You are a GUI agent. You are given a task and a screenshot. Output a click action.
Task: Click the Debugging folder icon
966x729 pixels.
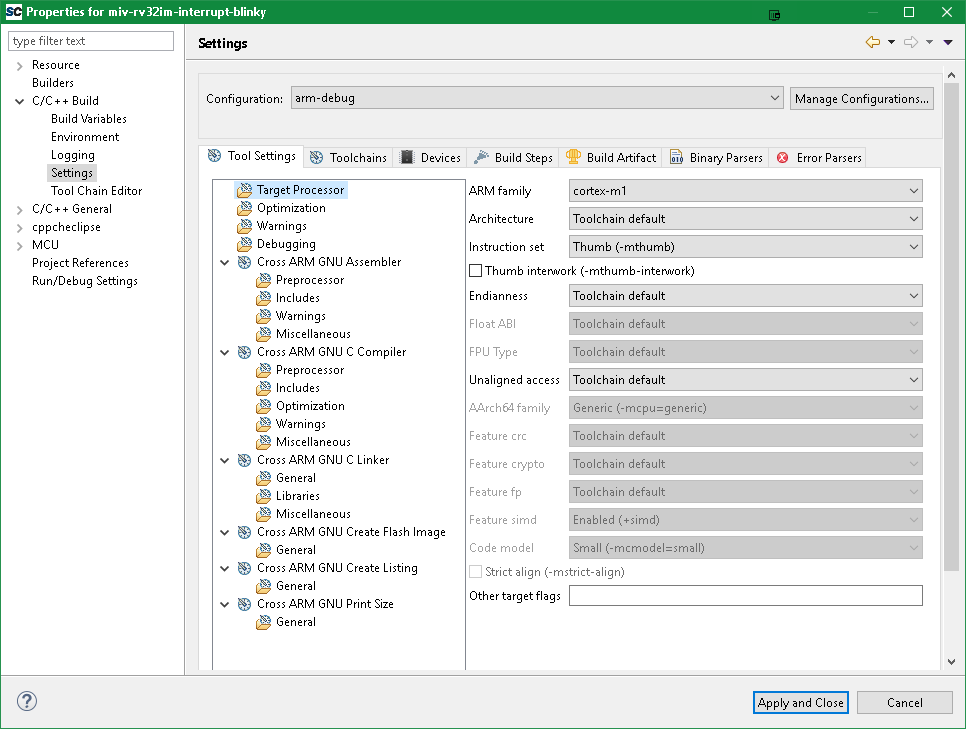tap(245, 243)
